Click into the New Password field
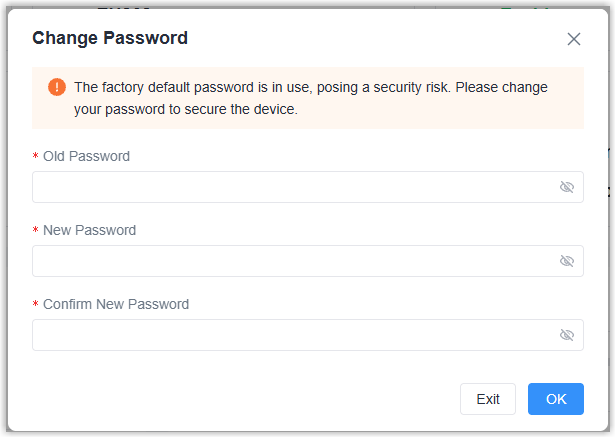This screenshot has width=616, height=438. [x=290, y=261]
